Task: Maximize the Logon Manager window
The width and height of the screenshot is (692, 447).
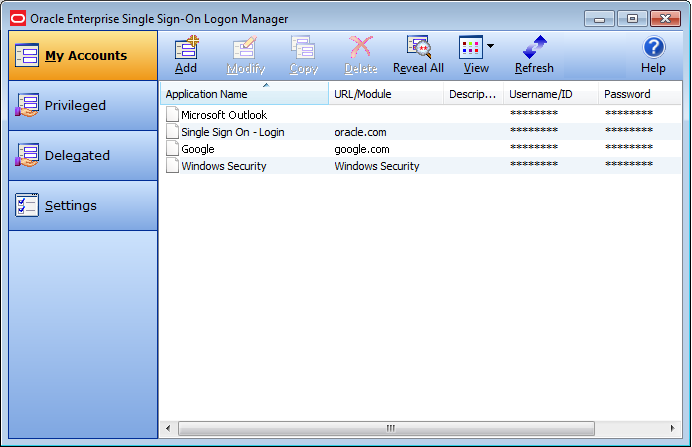Action: tap(632, 19)
